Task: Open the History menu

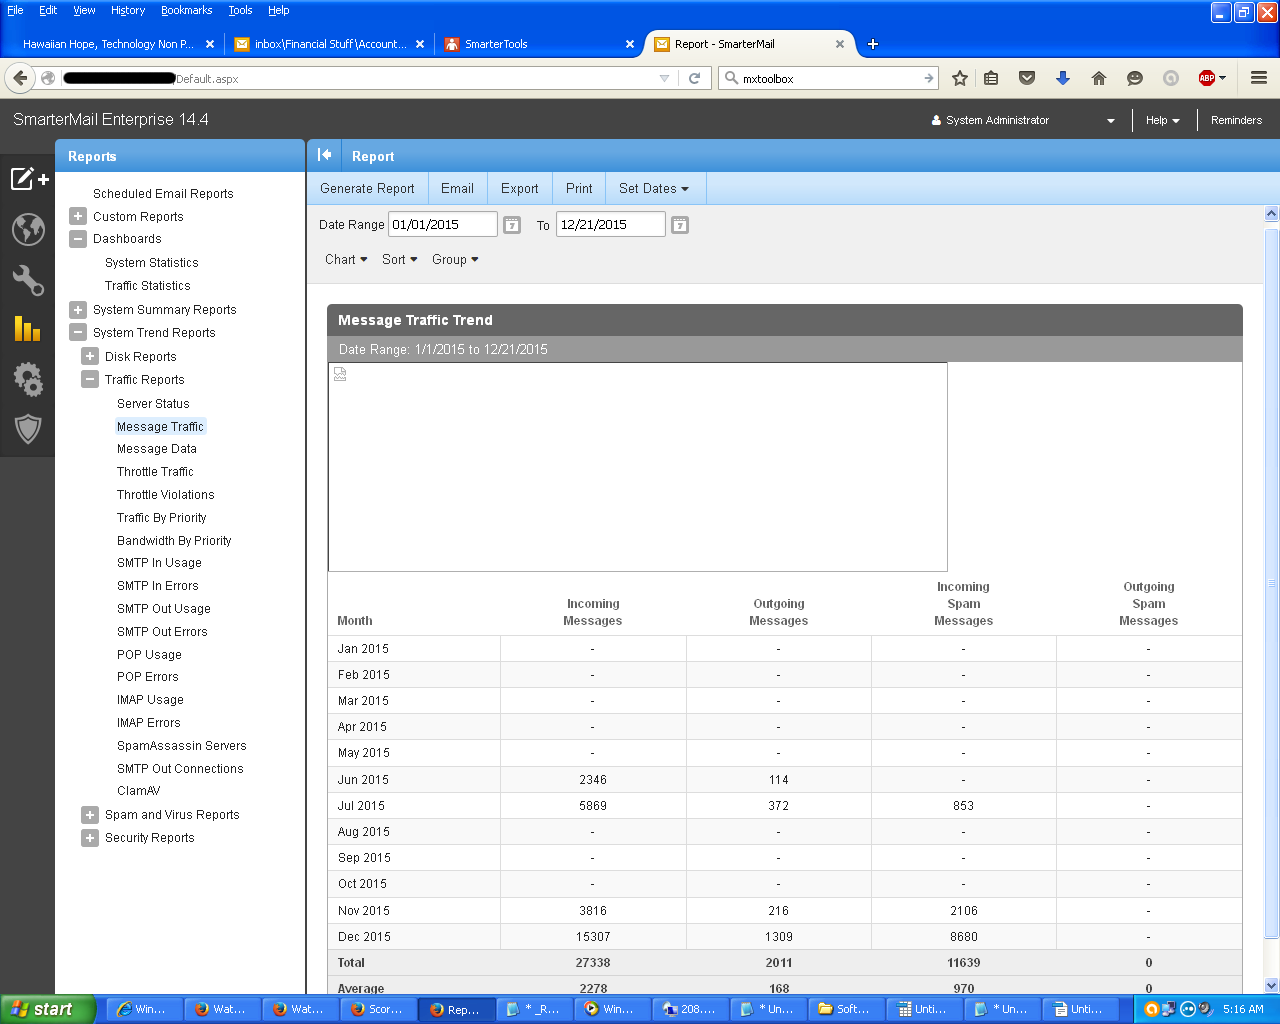Action: [128, 10]
